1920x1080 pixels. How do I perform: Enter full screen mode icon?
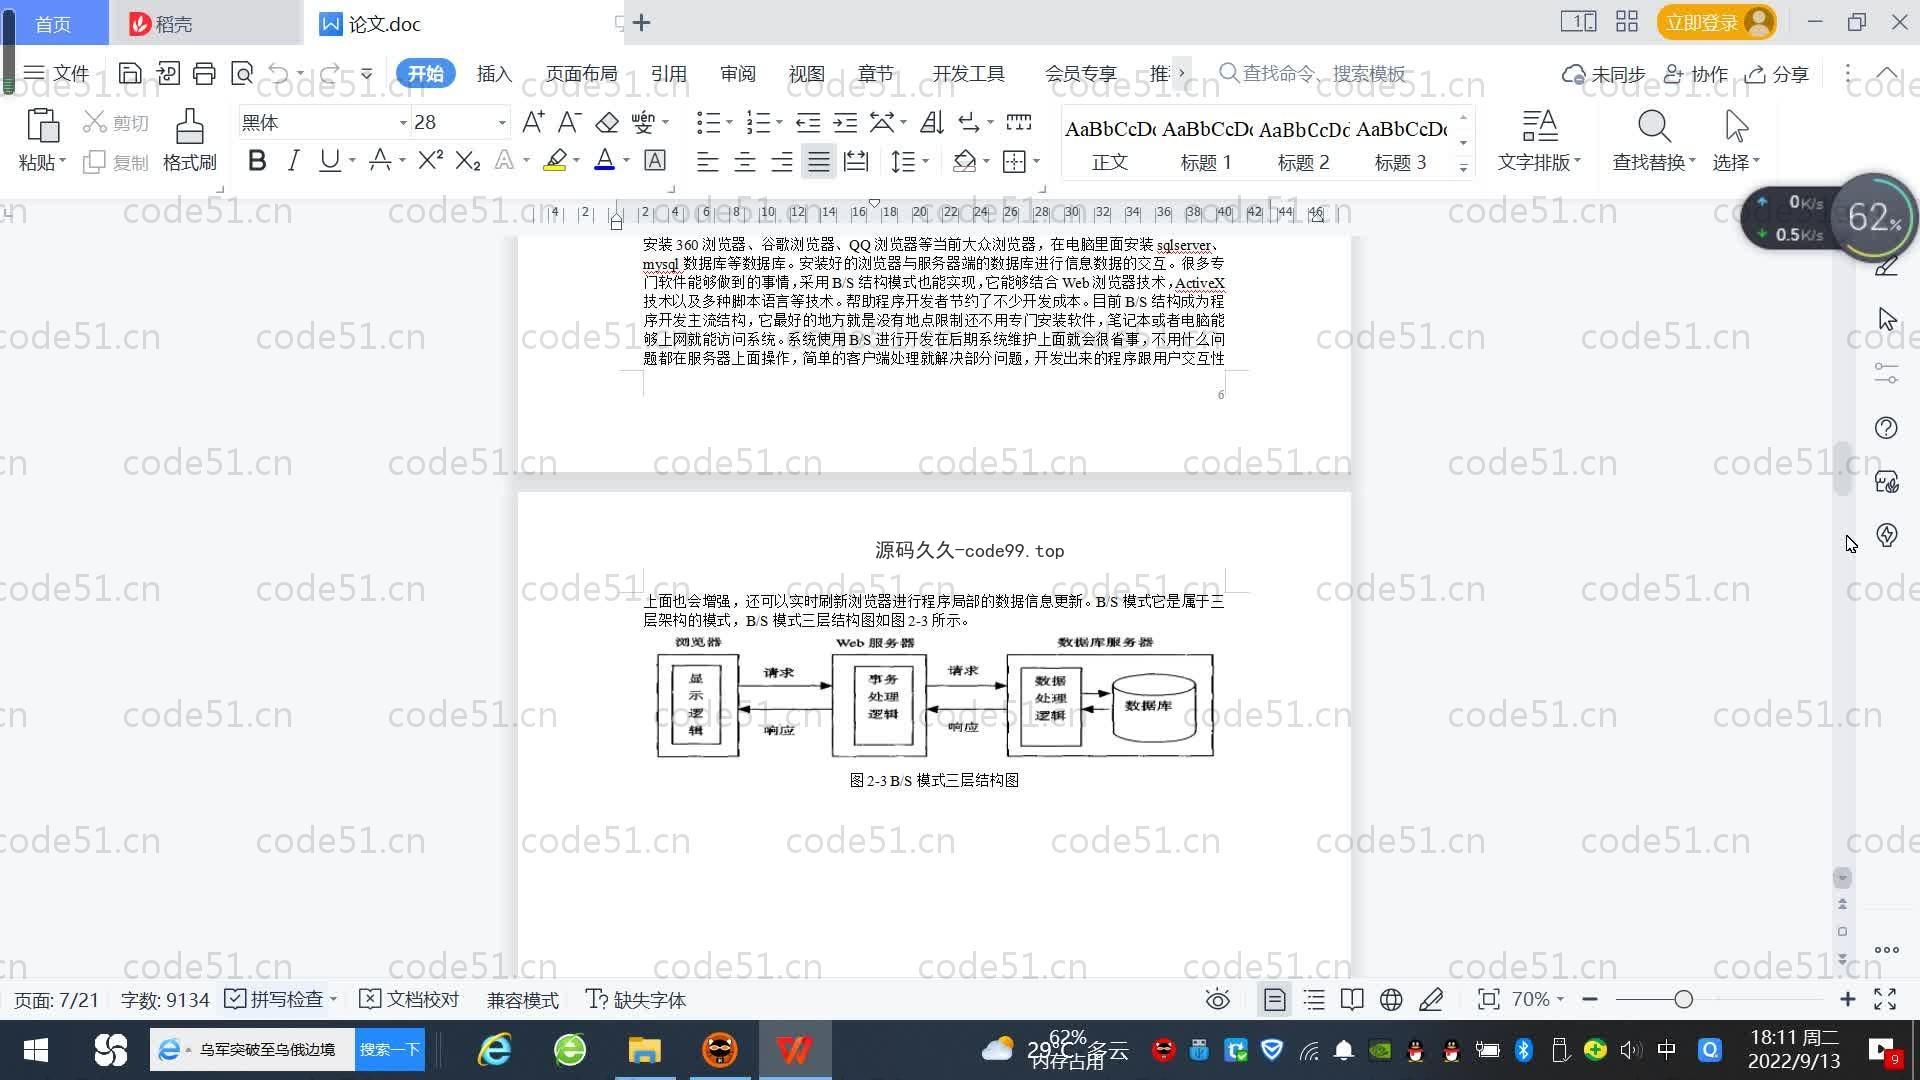(1885, 999)
